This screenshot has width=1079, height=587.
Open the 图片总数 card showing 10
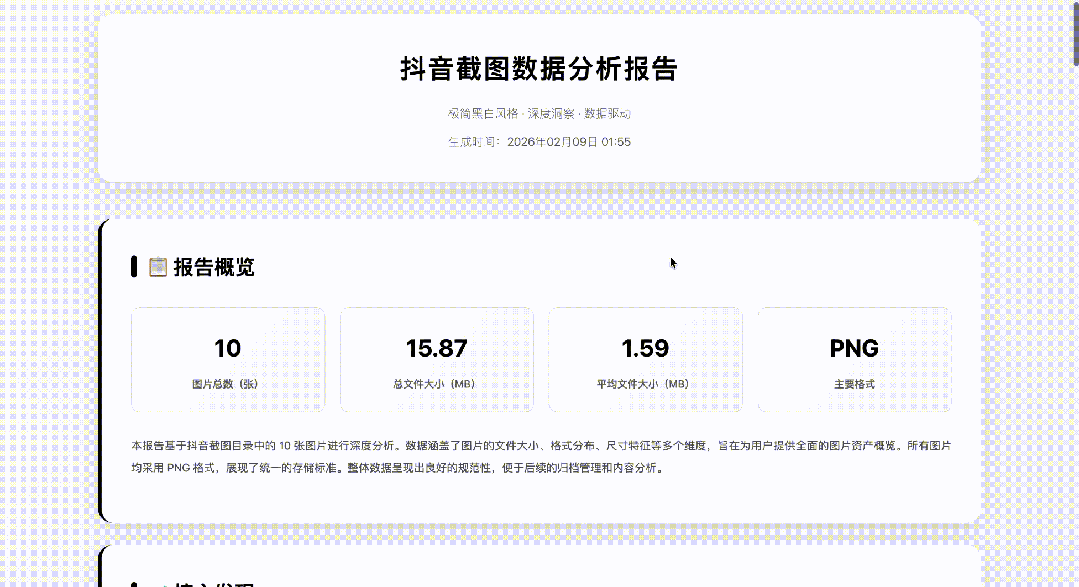(x=228, y=360)
